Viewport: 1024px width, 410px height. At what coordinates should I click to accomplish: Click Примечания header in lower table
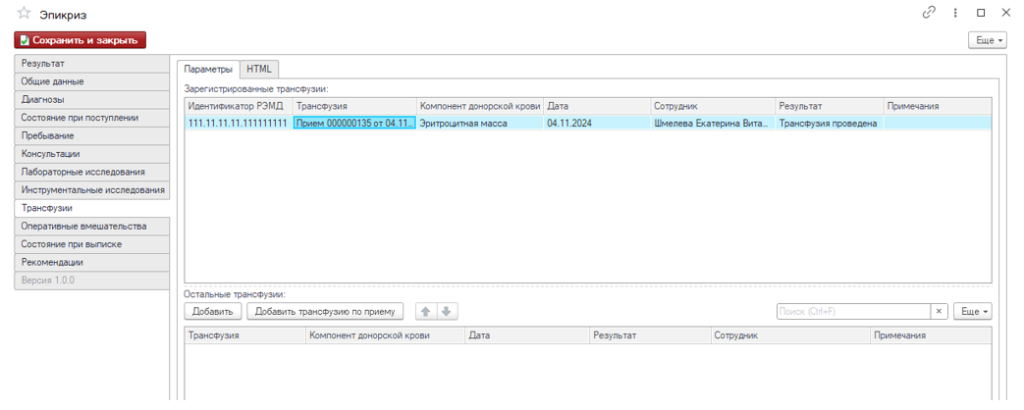[x=931, y=335]
